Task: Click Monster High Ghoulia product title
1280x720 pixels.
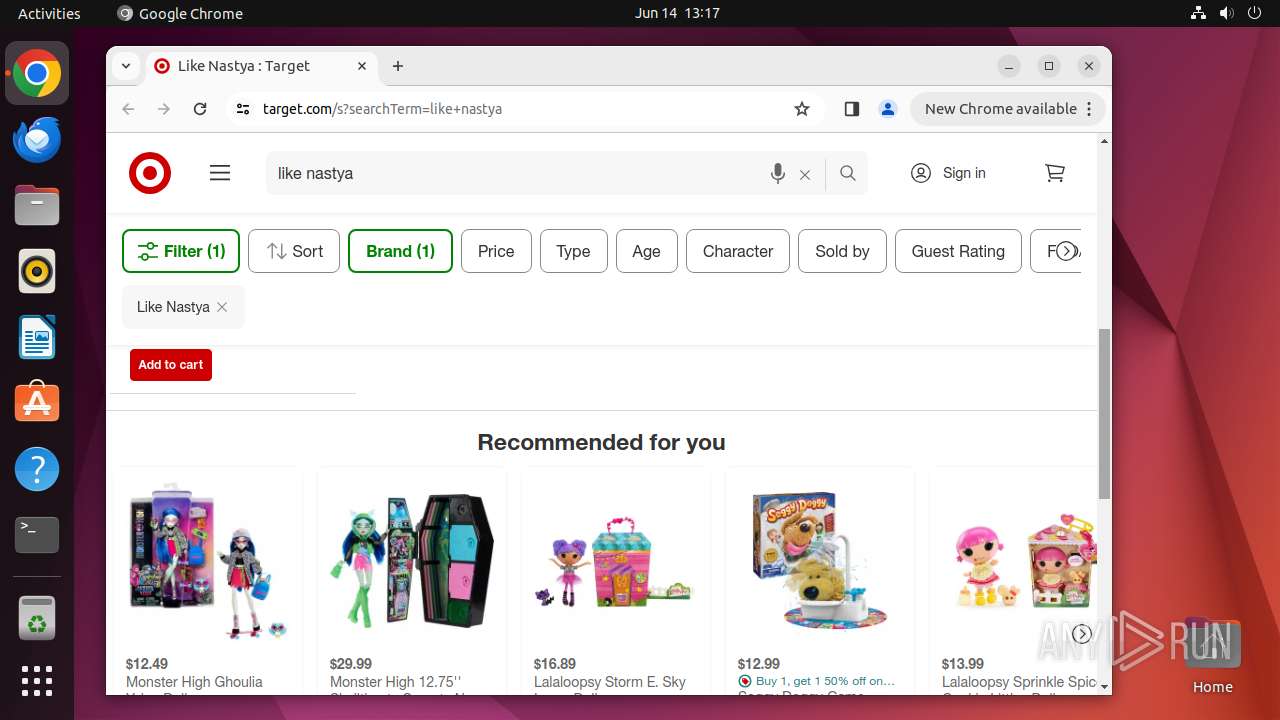Action: point(194,683)
